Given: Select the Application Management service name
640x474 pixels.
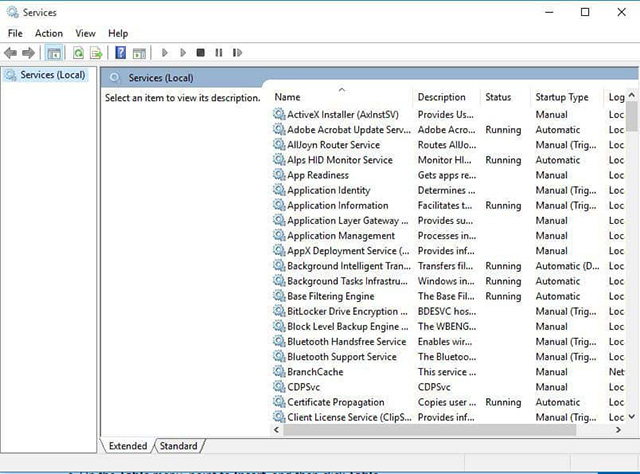Looking at the screenshot, I should click(341, 236).
